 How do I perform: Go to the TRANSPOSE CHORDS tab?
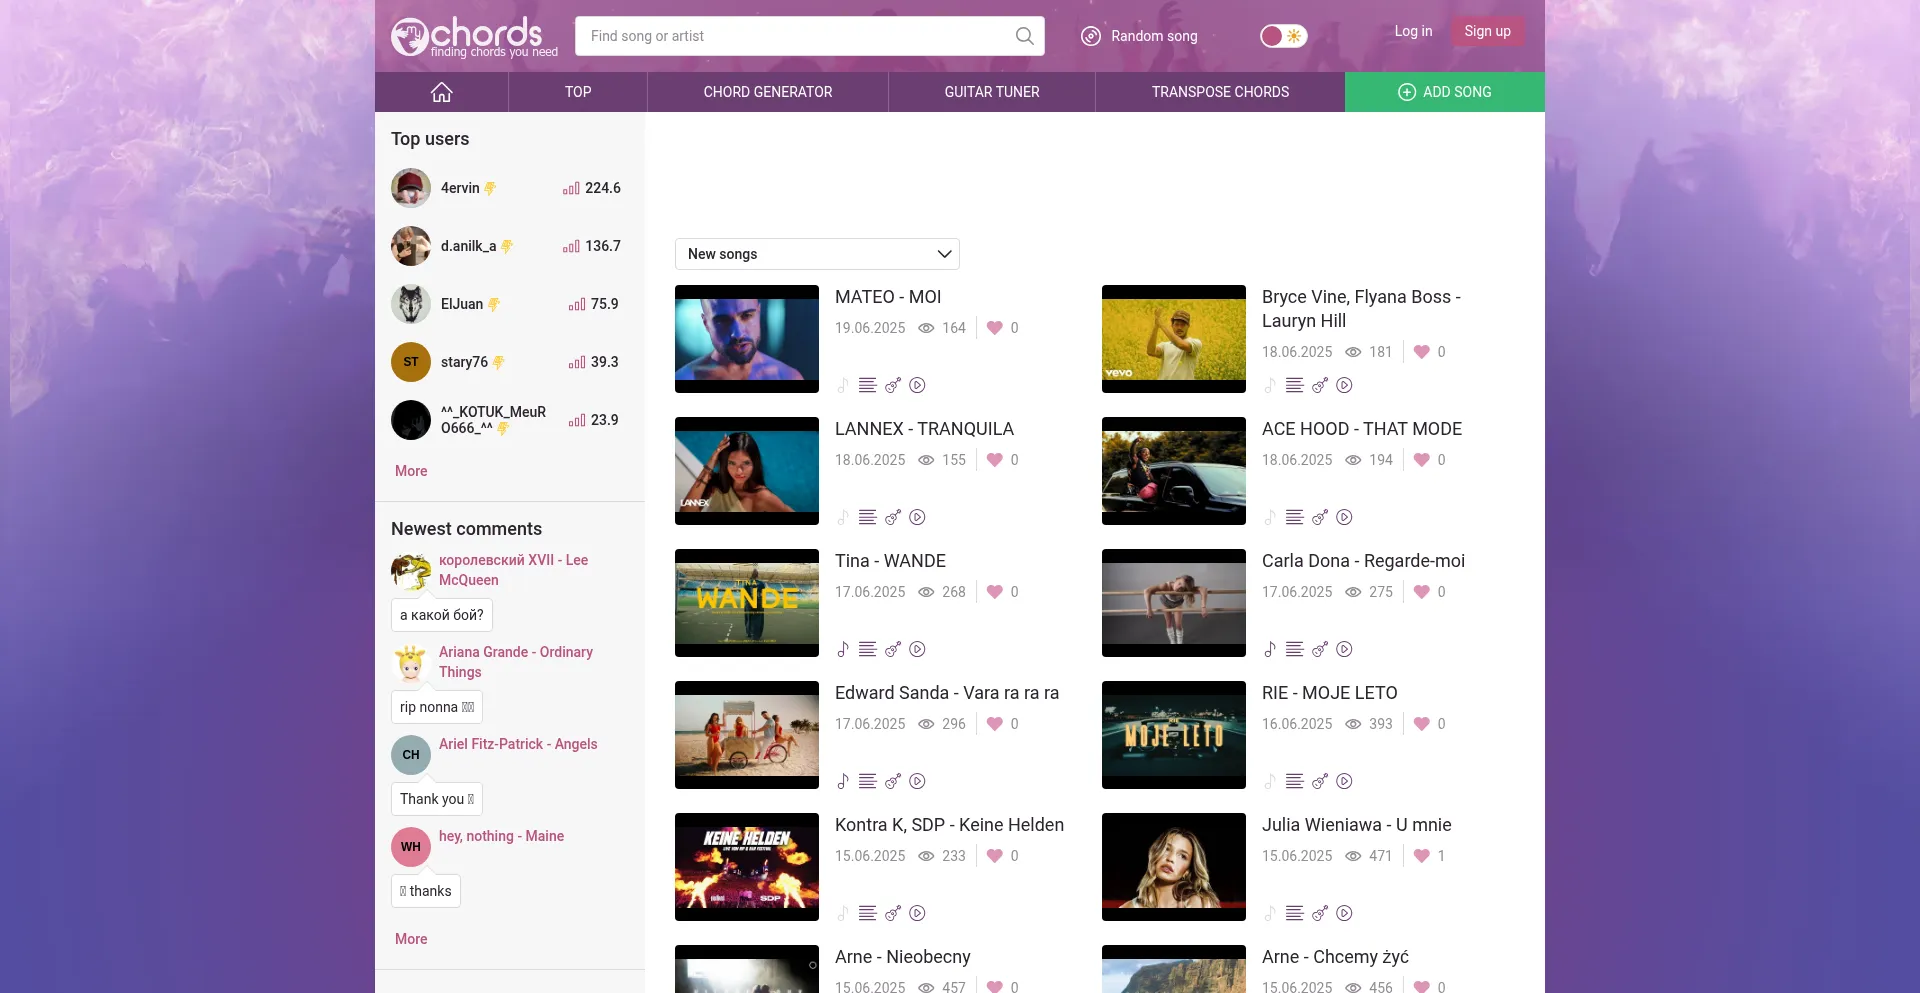pos(1219,92)
